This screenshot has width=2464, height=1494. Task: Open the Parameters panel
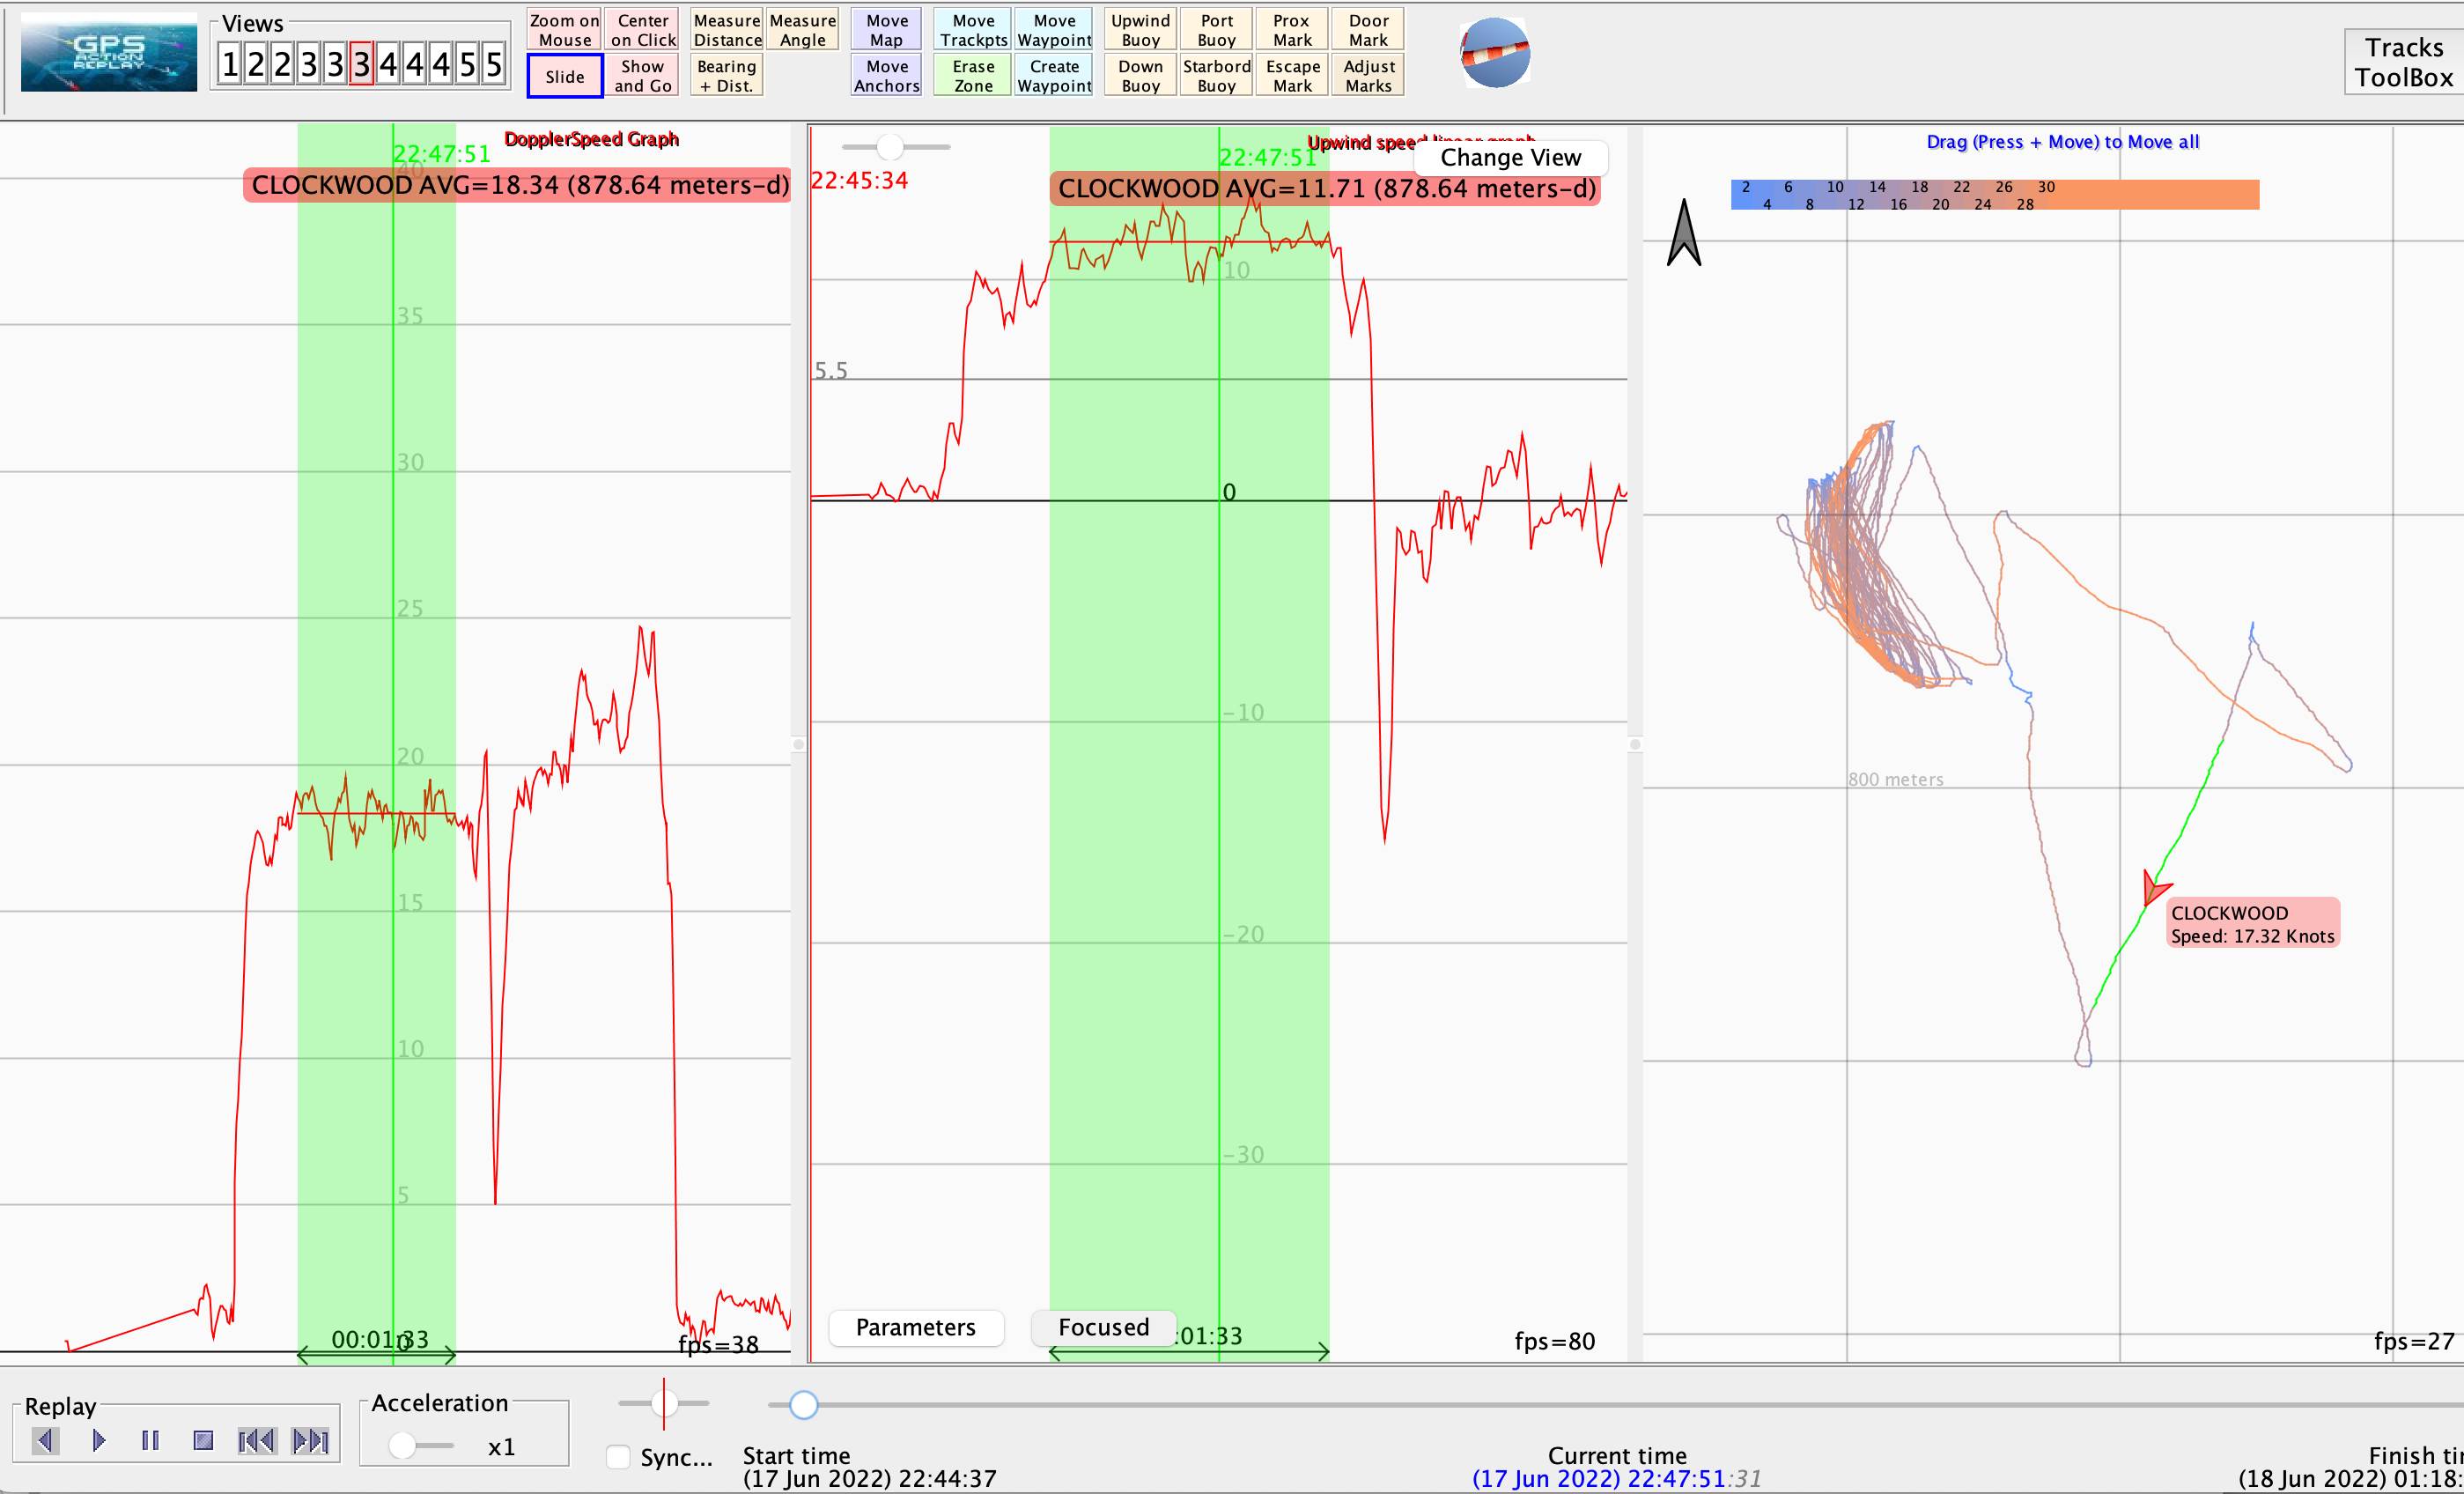pyautogui.click(x=915, y=1327)
